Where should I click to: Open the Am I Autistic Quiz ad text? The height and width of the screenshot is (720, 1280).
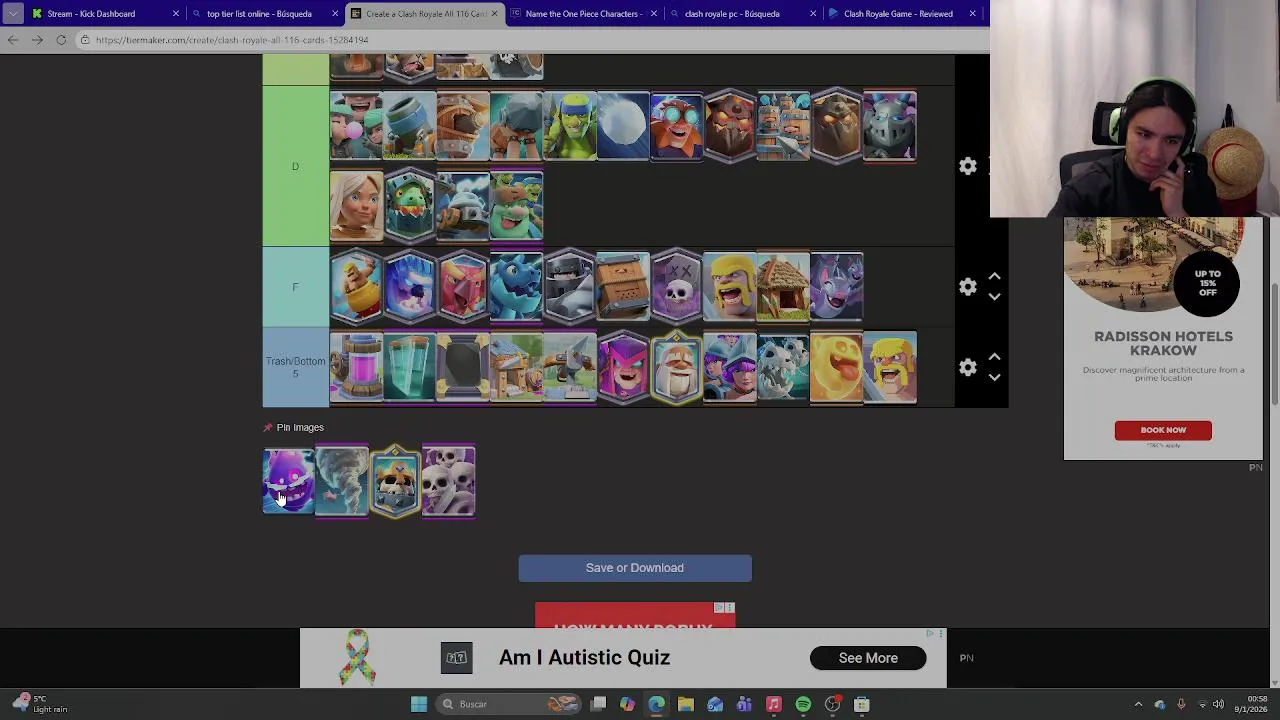(x=584, y=657)
